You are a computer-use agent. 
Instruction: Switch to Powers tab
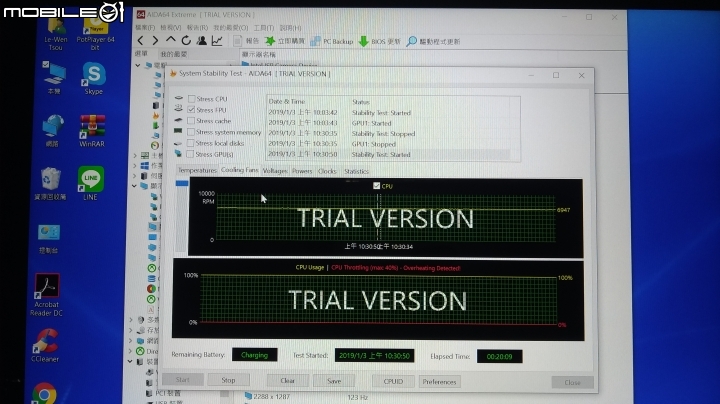302,171
